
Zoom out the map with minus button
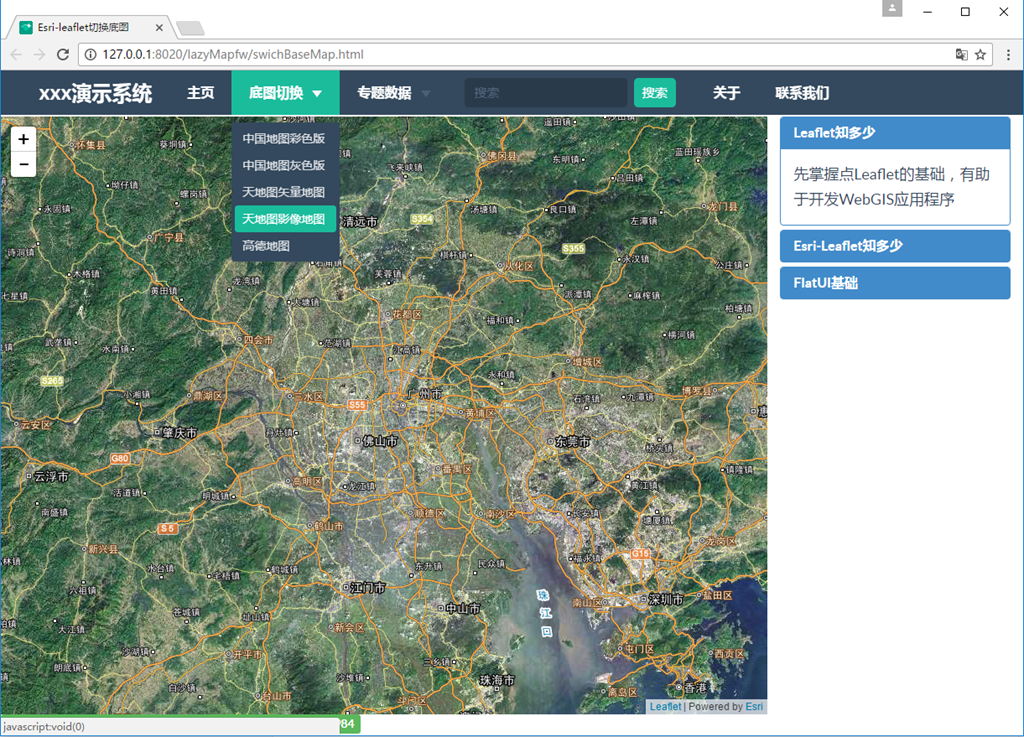tap(24, 165)
